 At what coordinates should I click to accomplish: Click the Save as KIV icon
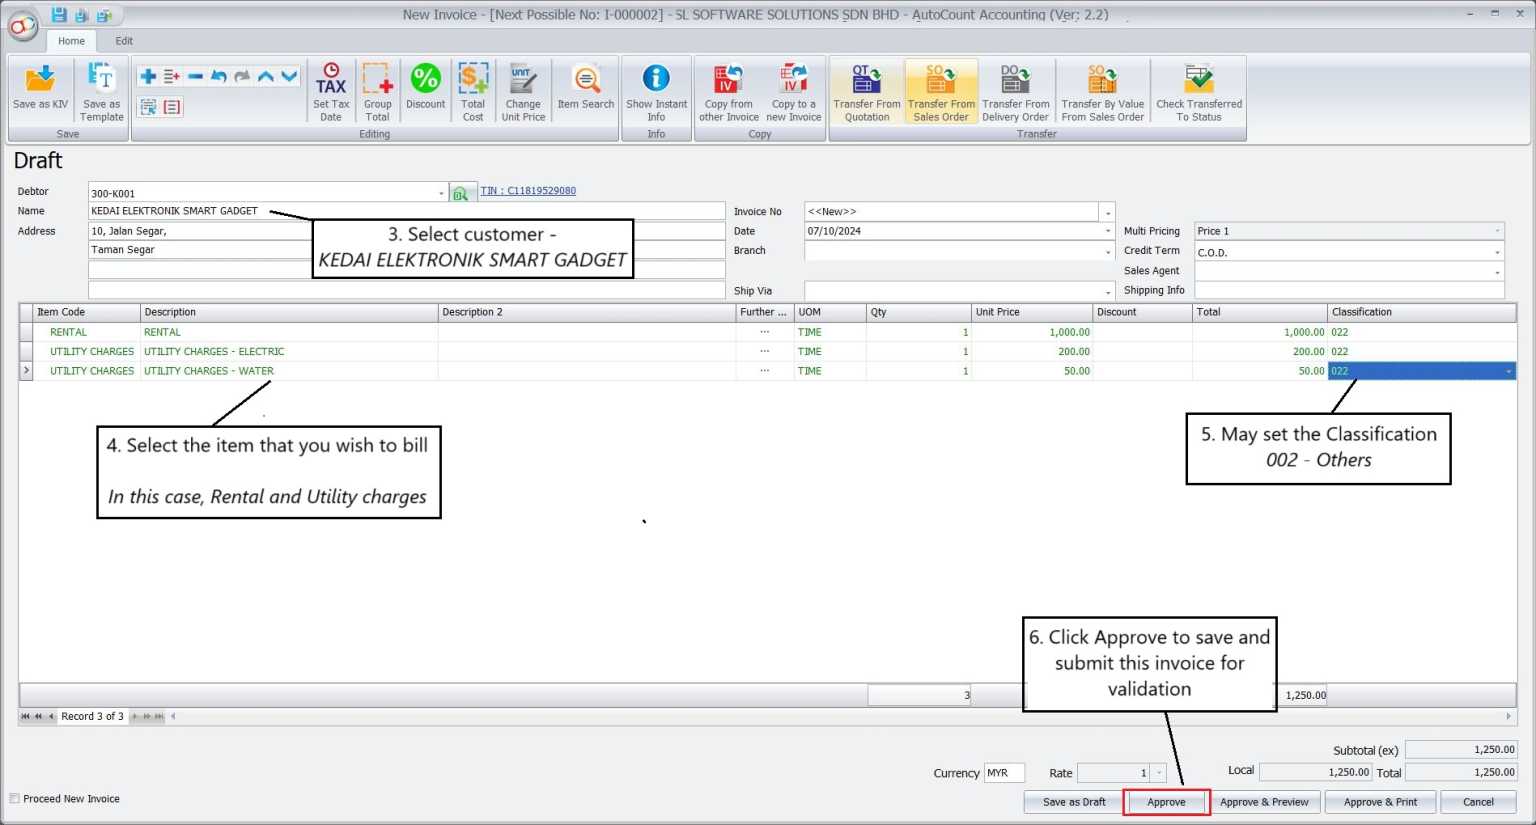(40, 87)
